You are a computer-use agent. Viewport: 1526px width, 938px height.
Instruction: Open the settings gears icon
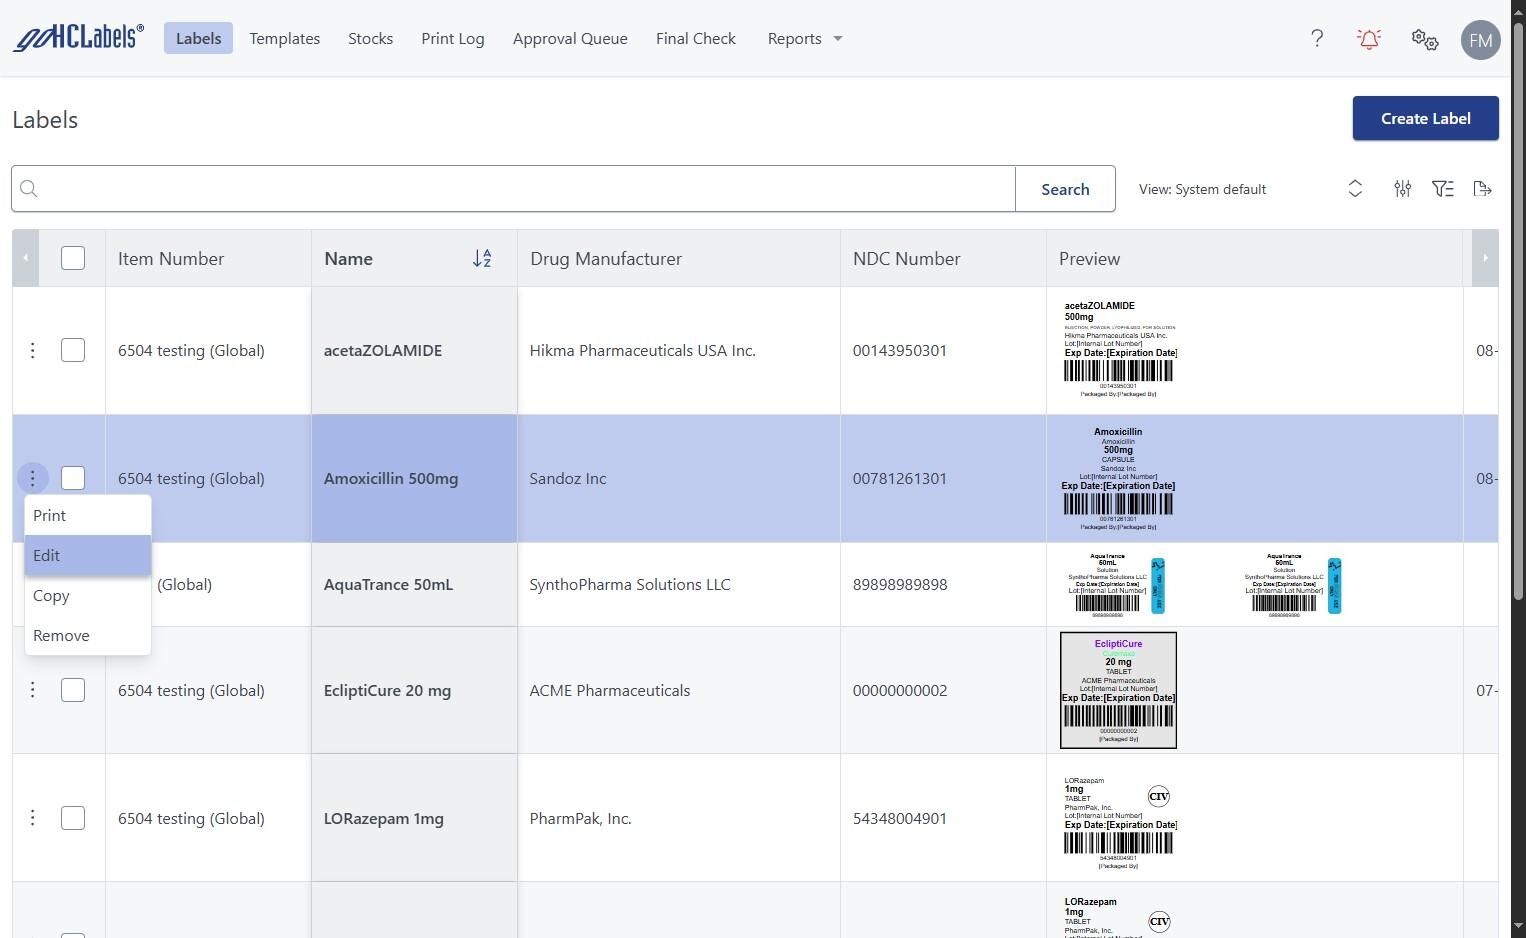[1424, 39]
